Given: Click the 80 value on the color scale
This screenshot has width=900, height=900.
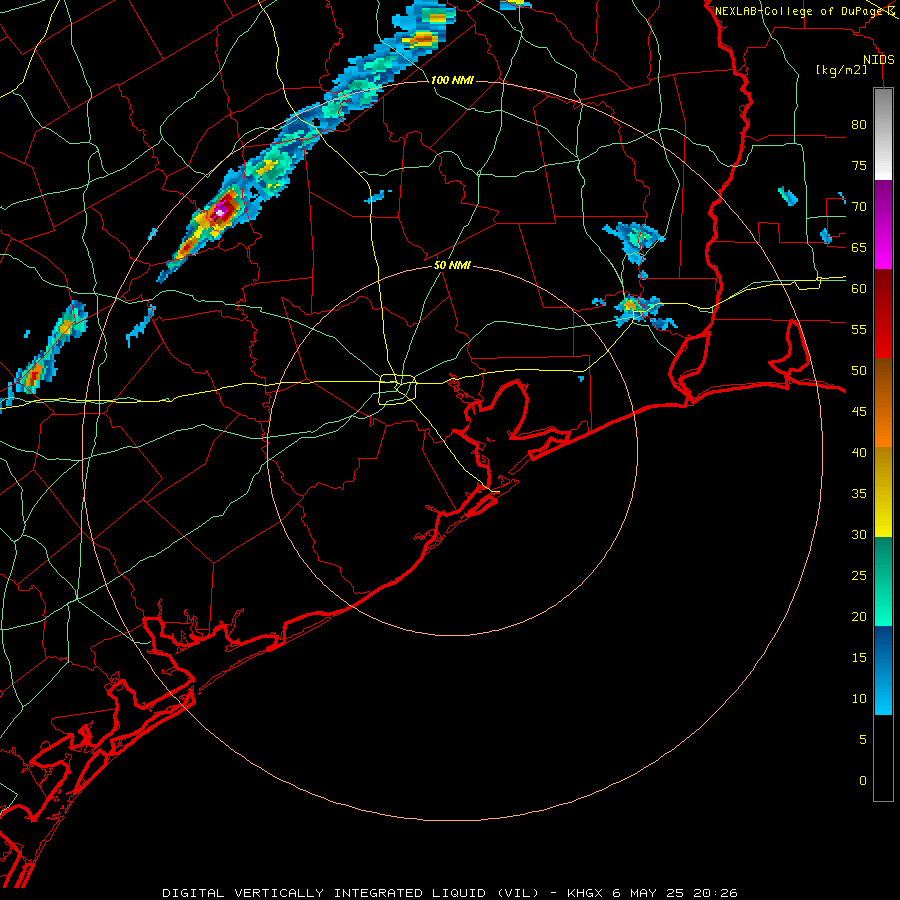Looking at the screenshot, I should (x=859, y=125).
